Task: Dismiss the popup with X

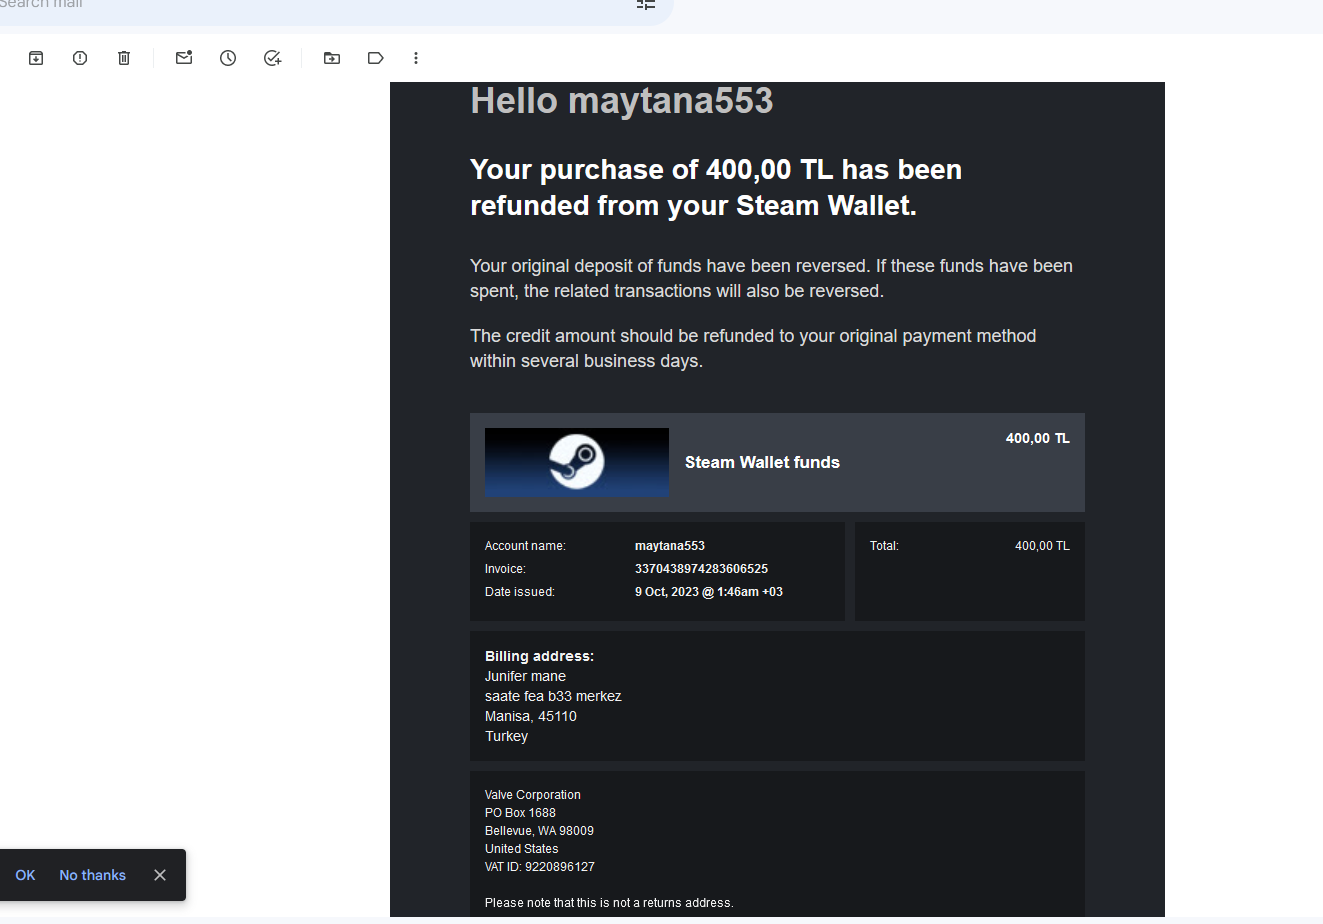Action: pos(160,875)
